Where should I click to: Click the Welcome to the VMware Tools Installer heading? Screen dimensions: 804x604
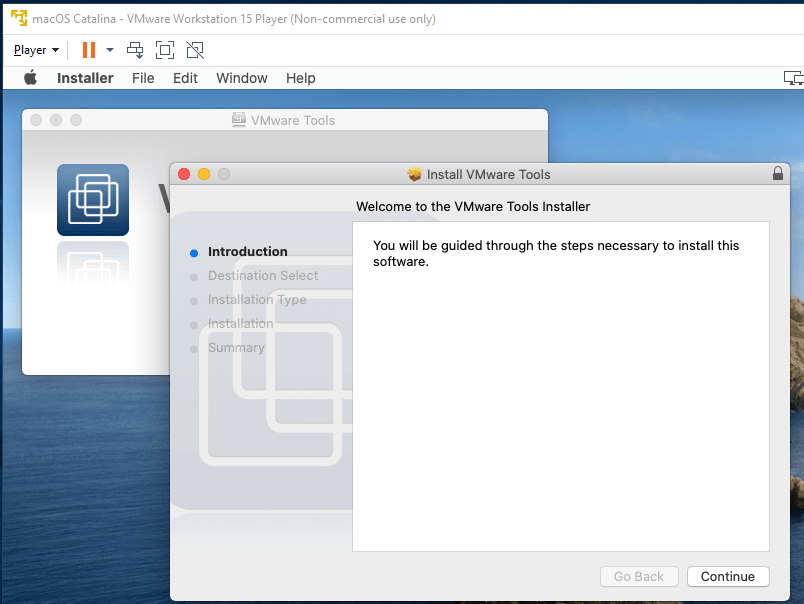point(473,207)
